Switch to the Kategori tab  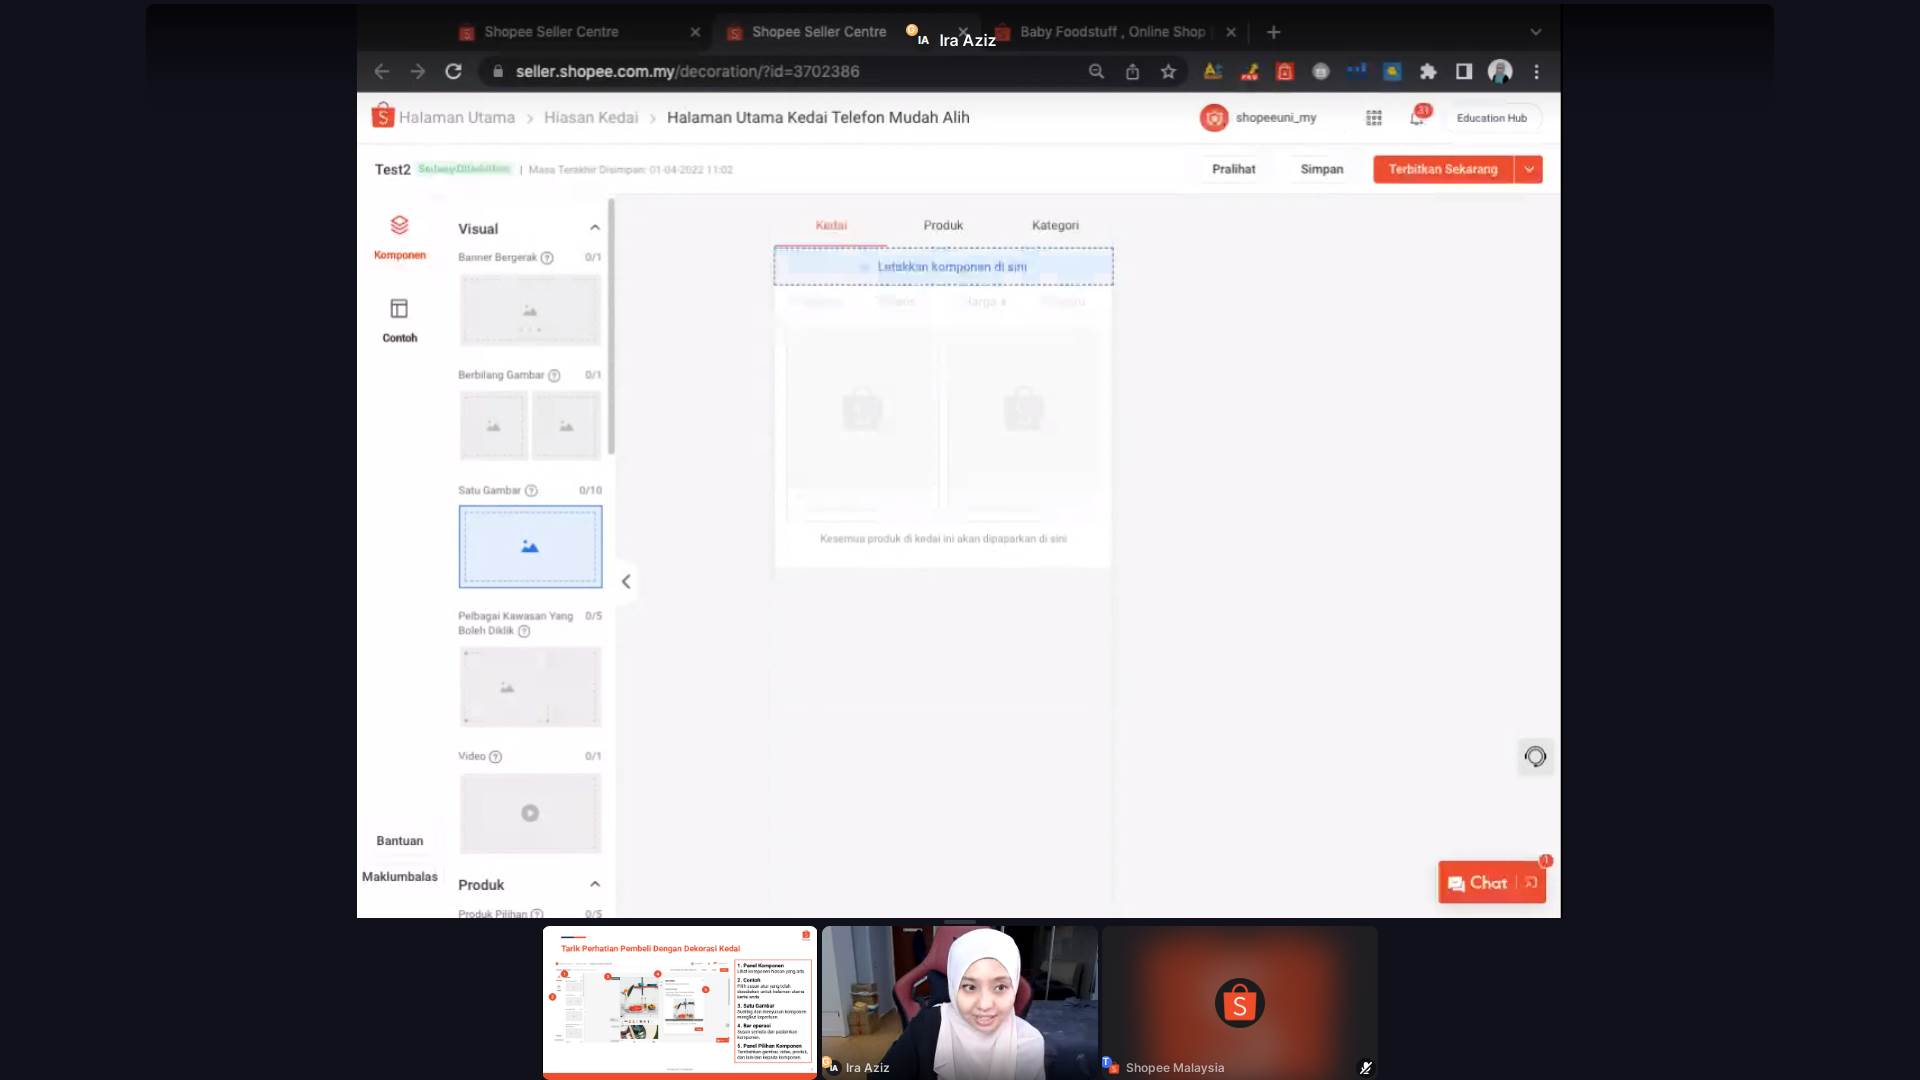coord(1055,225)
